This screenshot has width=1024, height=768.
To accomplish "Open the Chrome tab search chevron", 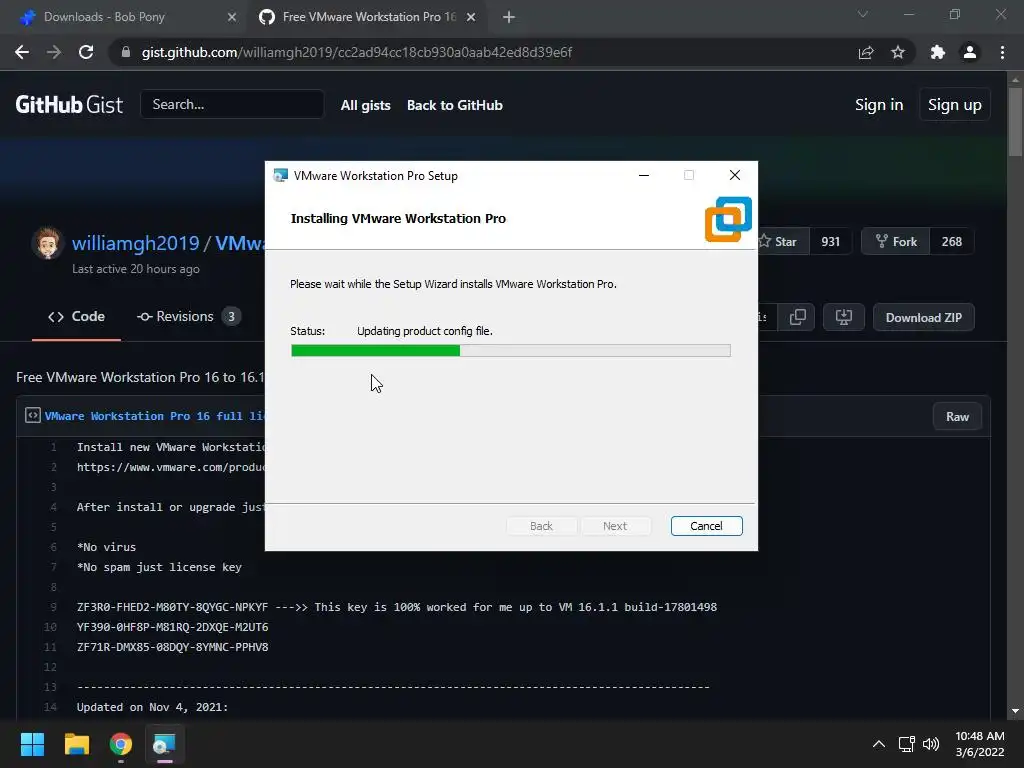I will (x=863, y=14).
